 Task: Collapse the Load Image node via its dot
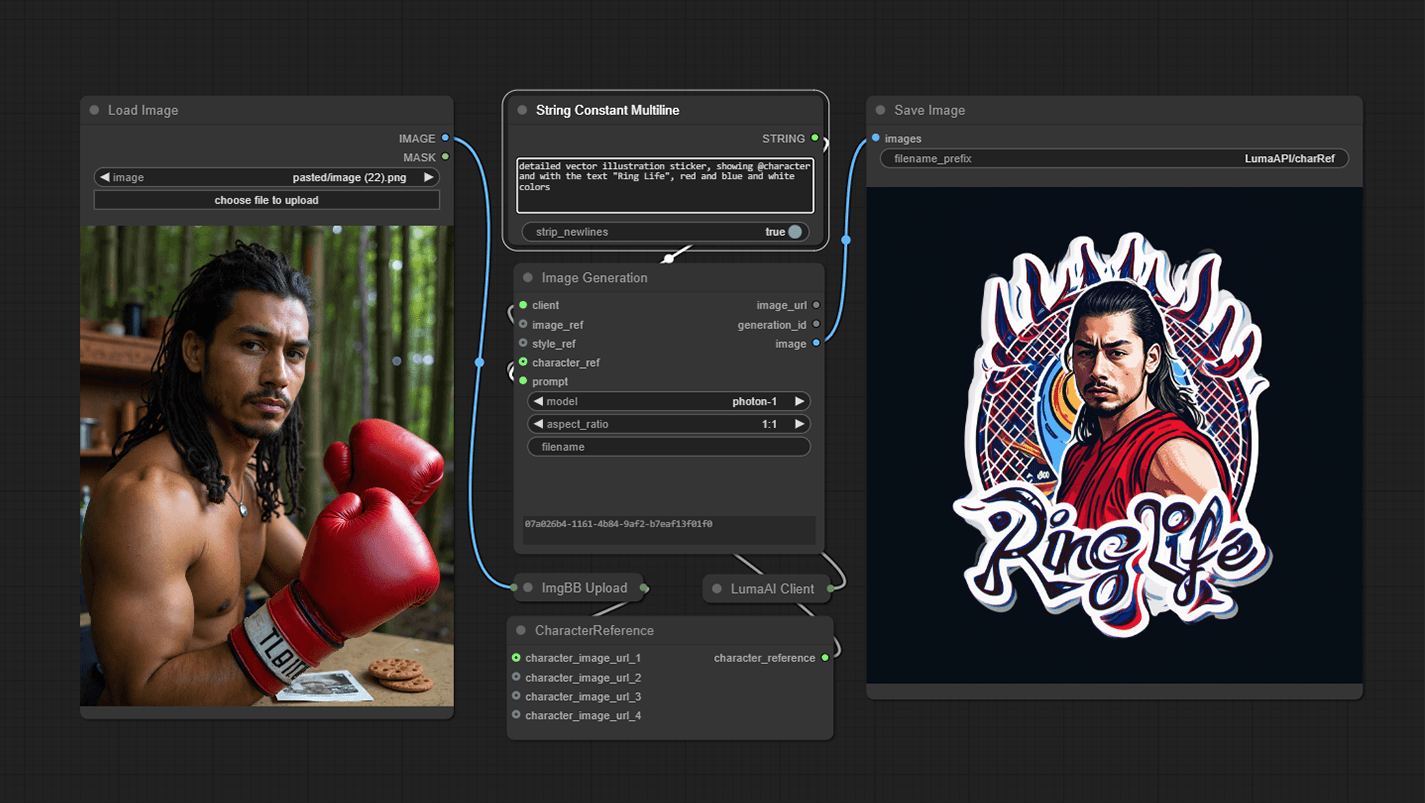coord(94,111)
